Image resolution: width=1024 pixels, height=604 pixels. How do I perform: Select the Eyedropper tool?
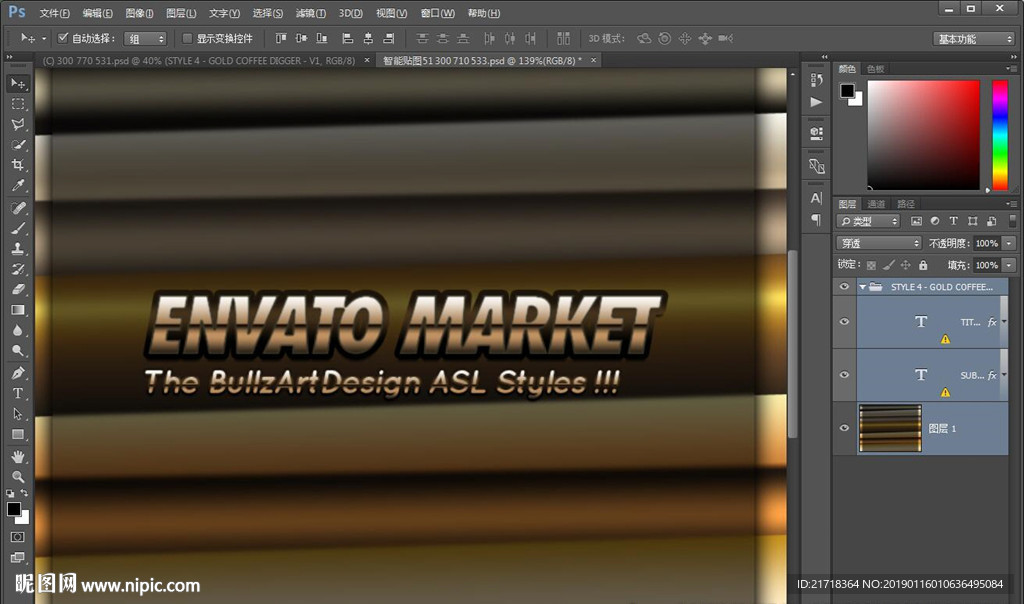click(18, 185)
